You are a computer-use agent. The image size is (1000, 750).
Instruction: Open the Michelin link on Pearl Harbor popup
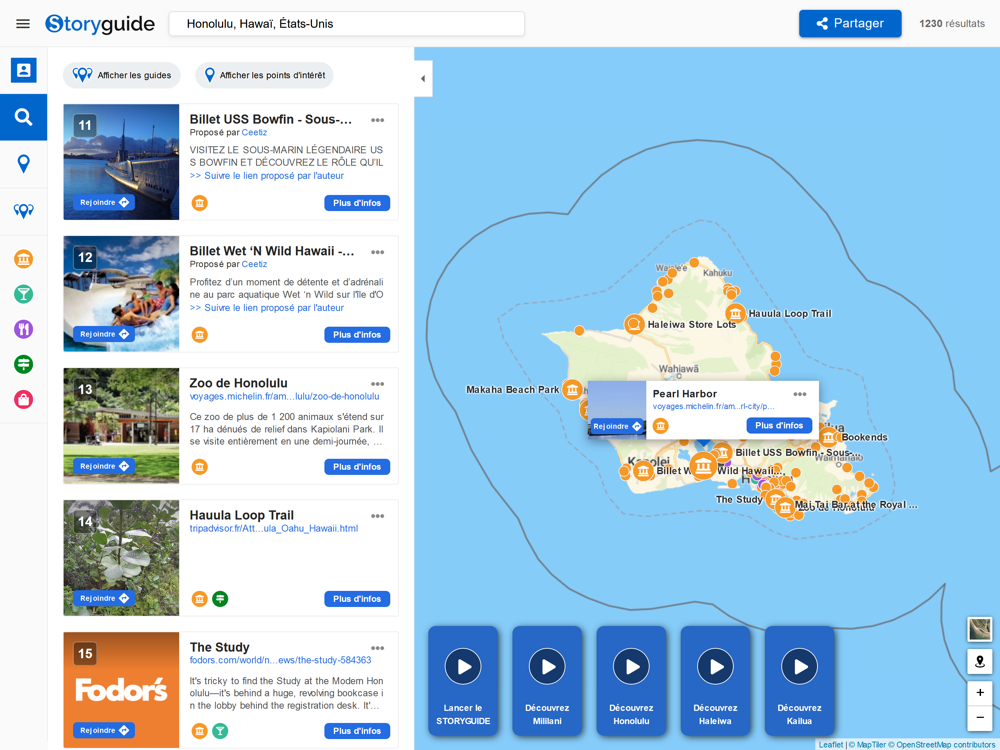coord(714,406)
